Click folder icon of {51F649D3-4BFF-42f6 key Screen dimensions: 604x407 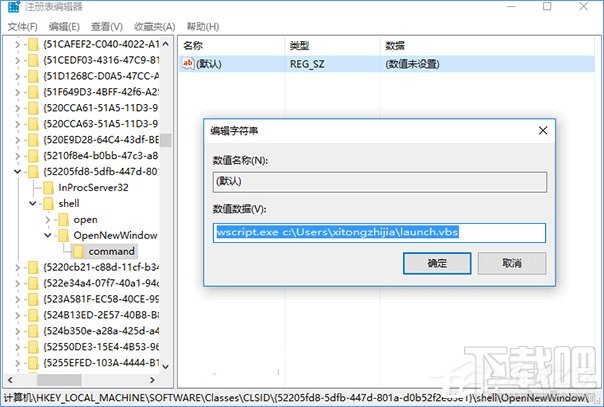(x=34, y=92)
